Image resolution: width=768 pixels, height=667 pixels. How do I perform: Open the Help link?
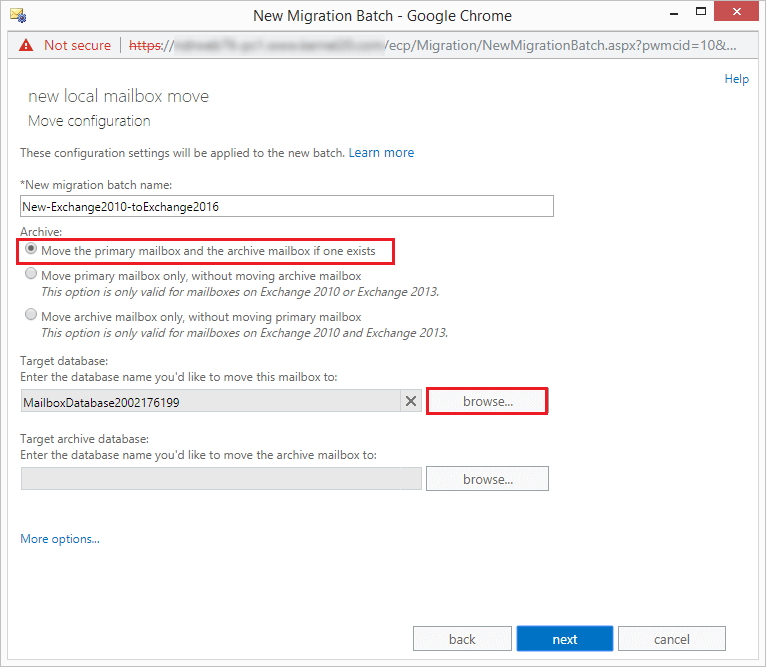(736, 79)
